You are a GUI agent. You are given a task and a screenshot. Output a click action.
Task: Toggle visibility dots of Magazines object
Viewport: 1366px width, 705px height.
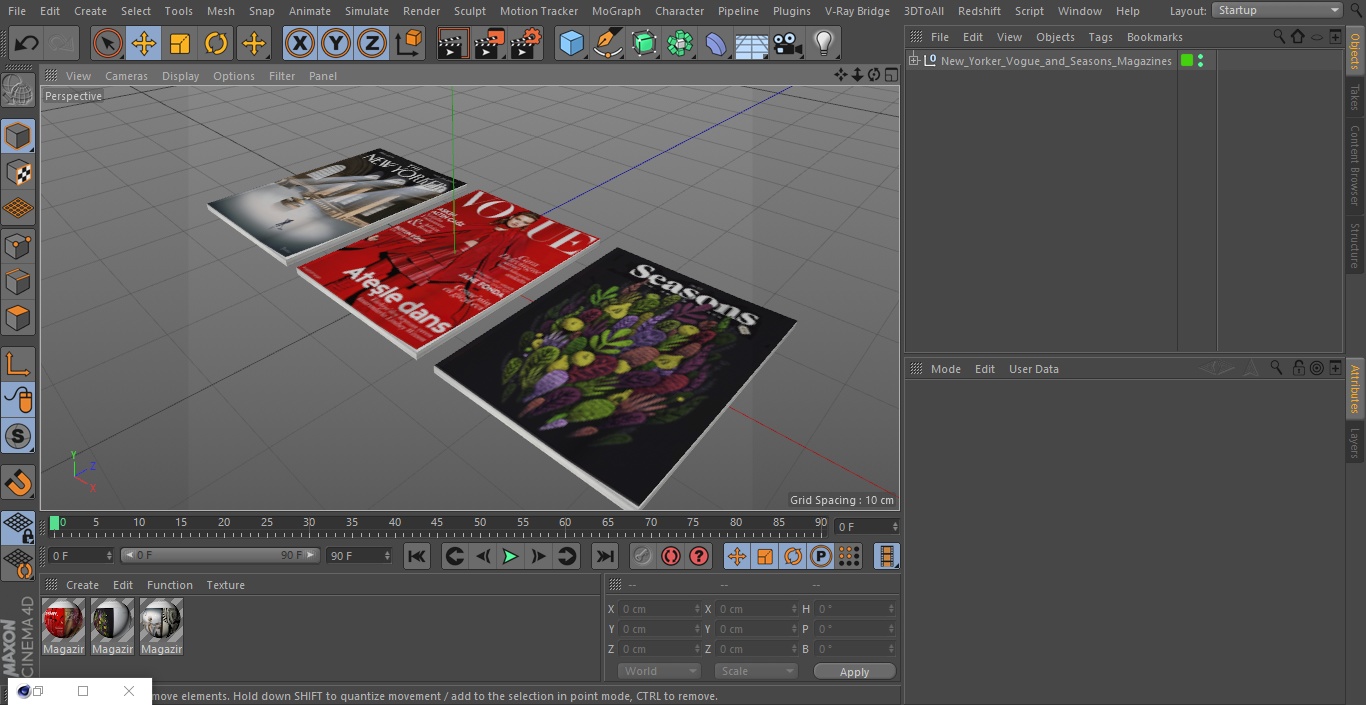coord(1200,61)
